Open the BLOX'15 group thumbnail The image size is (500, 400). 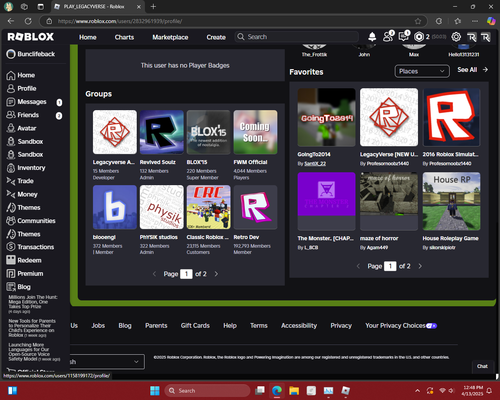(208, 132)
